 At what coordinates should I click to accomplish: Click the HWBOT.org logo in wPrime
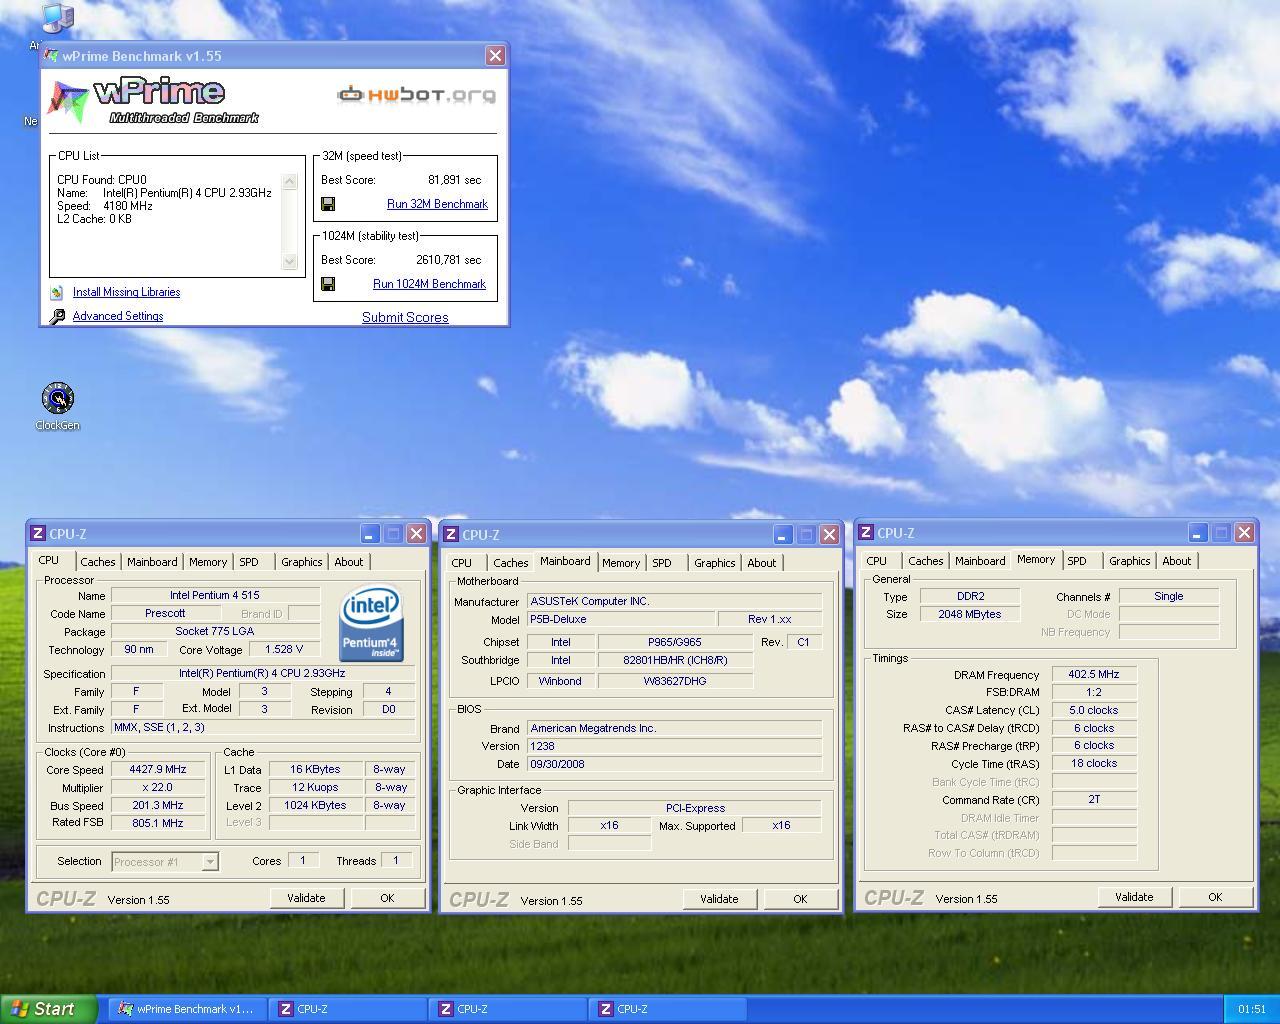(416, 95)
